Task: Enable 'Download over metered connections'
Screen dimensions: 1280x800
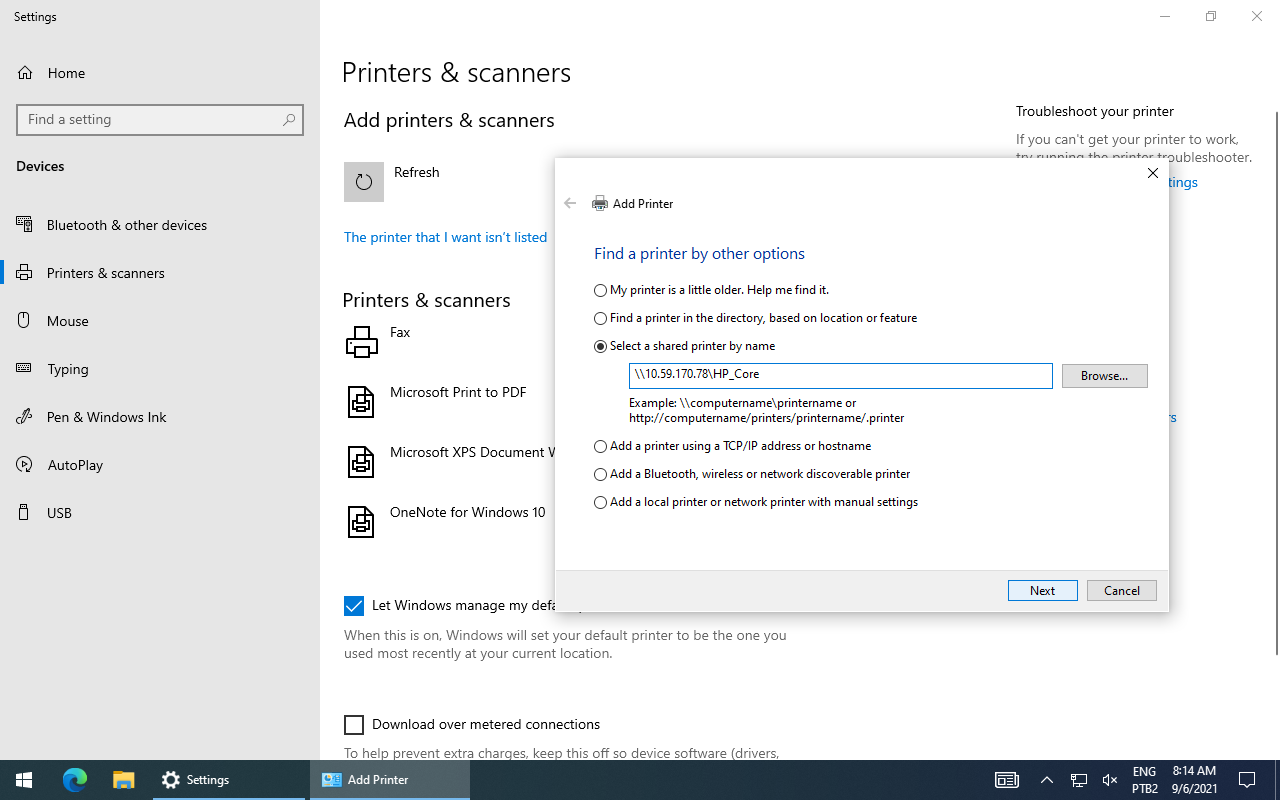Action: point(354,724)
